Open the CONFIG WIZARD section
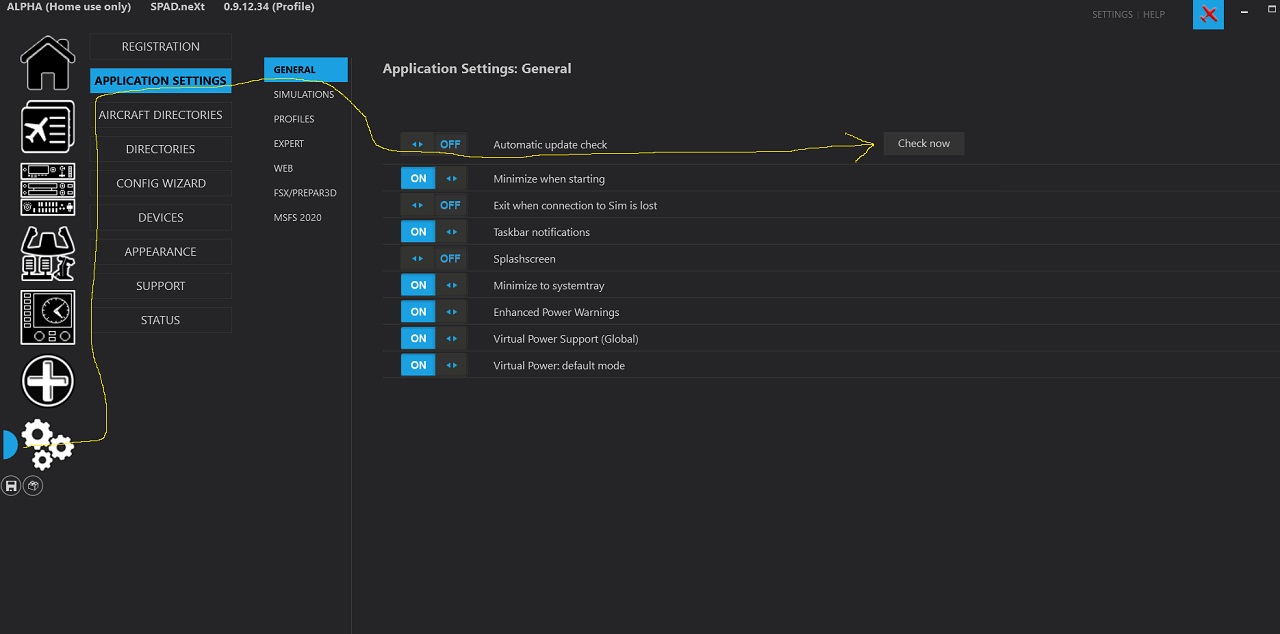Image resolution: width=1280 pixels, height=634 pixels. coord(160,184)
